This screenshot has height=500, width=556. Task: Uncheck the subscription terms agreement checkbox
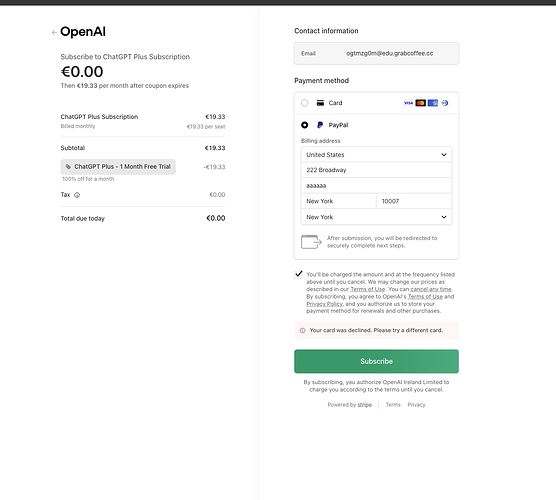[x=298, y=274]
